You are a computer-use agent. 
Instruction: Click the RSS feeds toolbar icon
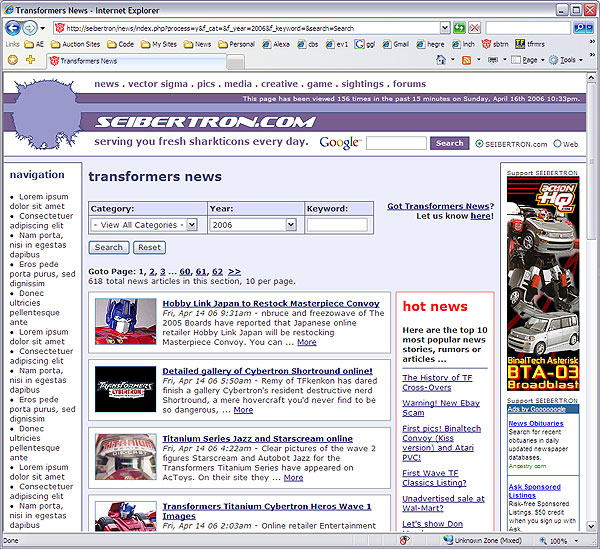click(x=466, y=60)
